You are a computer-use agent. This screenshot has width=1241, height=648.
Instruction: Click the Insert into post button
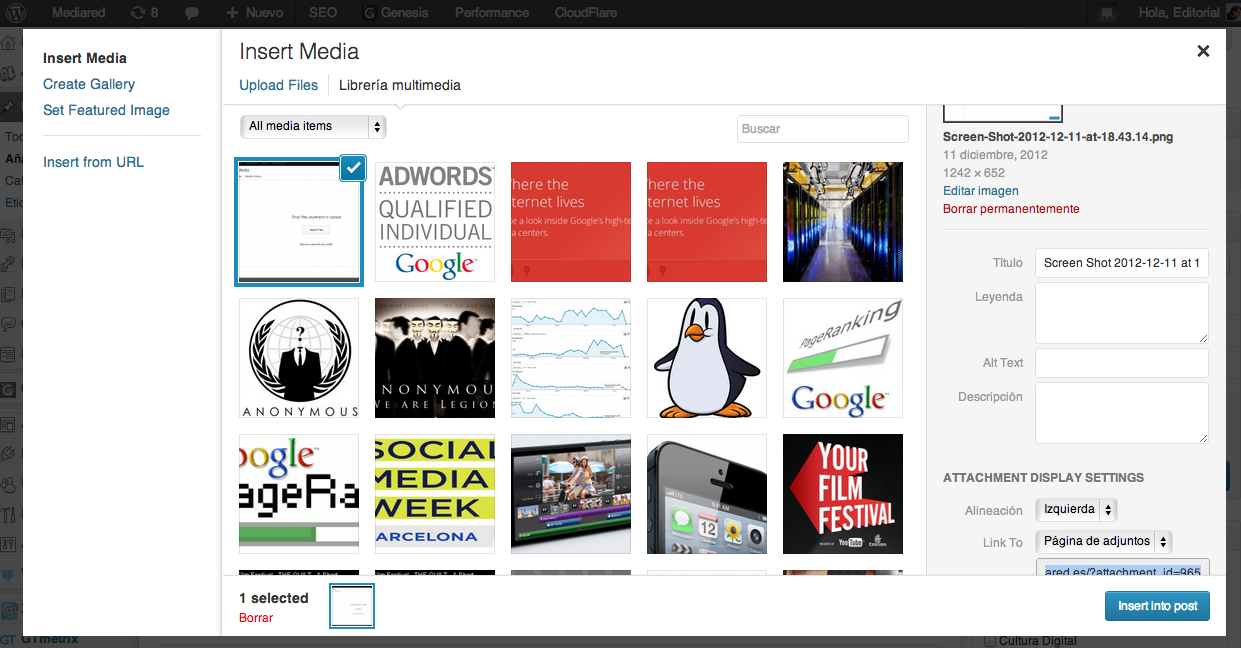point(1157,606)
